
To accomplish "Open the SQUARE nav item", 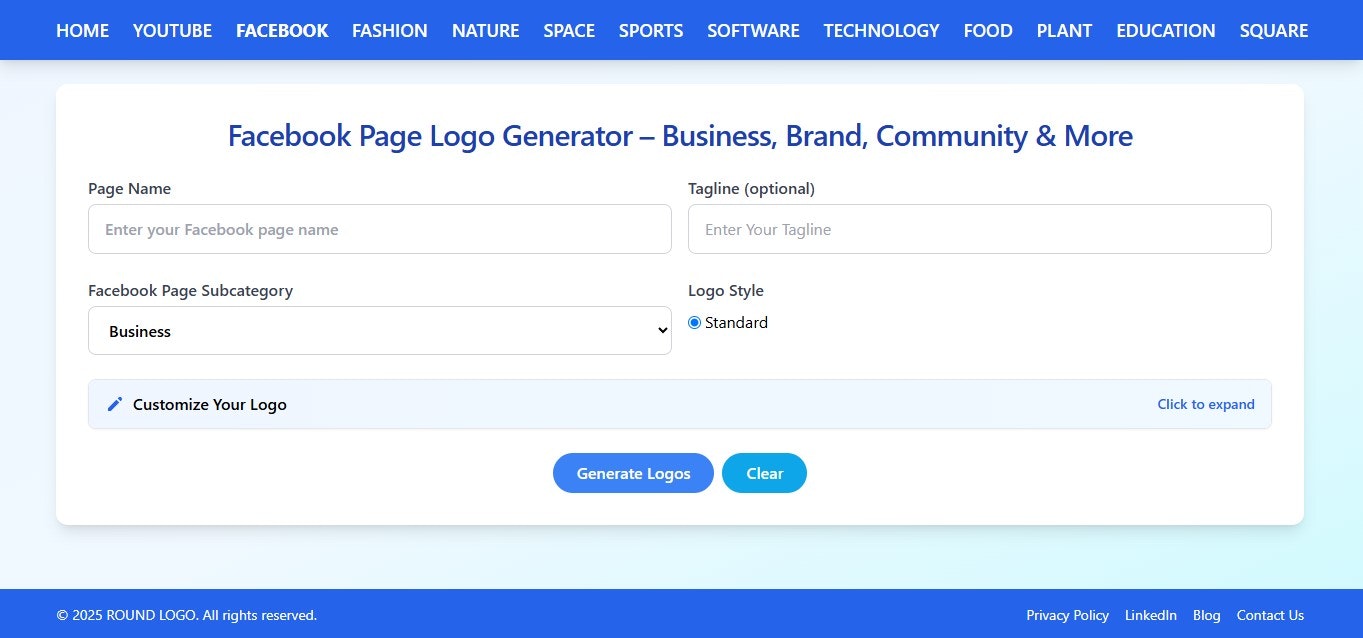I will 1274,31.
